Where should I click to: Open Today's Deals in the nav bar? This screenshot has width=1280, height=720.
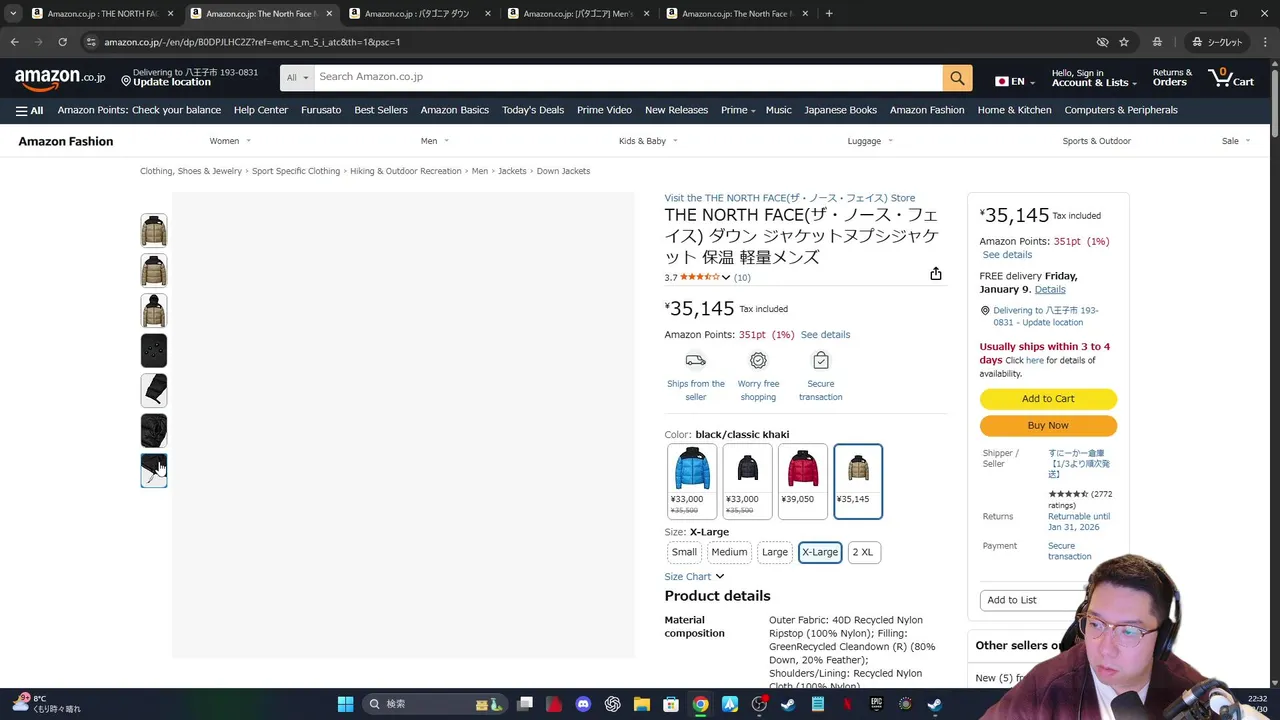(533, 110)
